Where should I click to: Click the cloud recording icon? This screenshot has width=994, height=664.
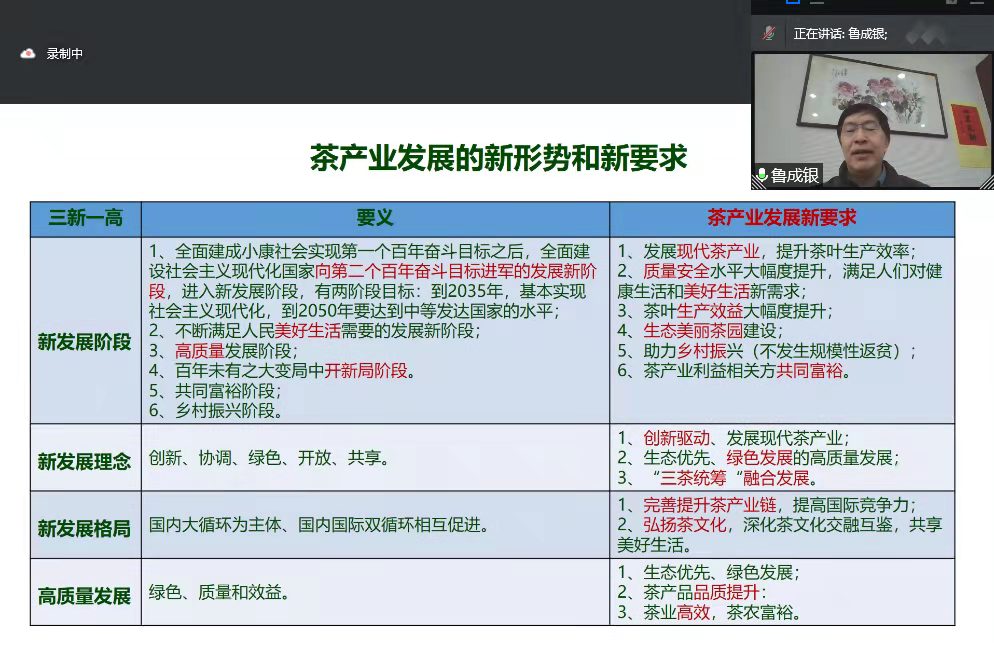tap(28, 54)
